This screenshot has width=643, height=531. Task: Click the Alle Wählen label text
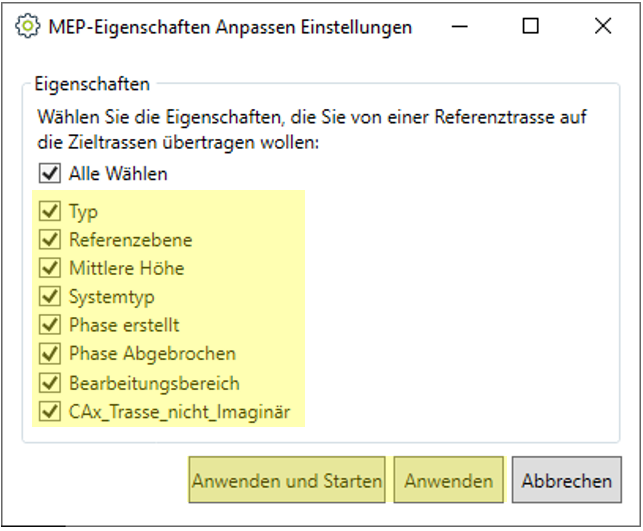tap(118, 174)
